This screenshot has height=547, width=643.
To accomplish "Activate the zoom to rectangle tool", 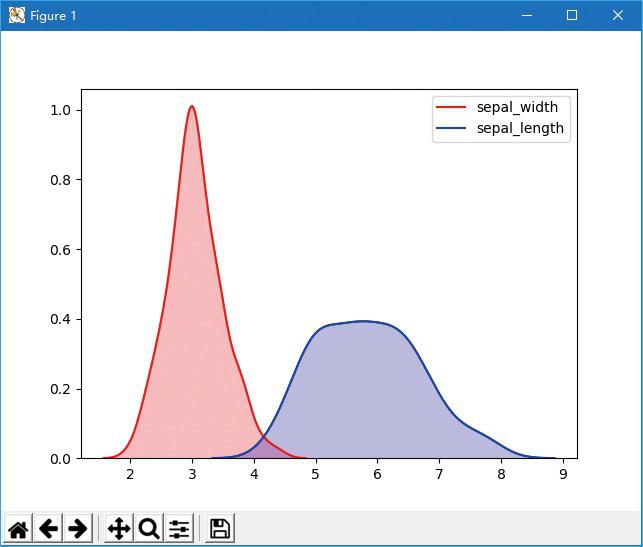I will [148, 529].
